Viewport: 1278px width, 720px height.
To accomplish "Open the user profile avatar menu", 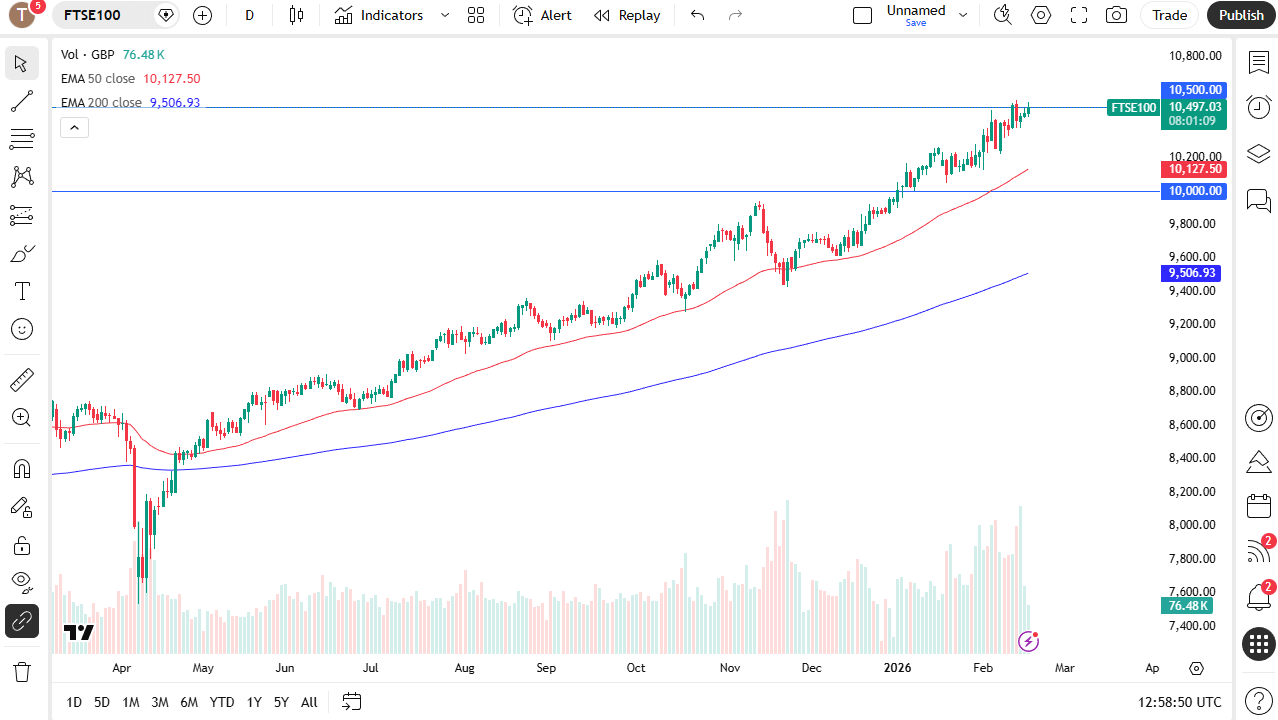I will click(x=22, y=15).
